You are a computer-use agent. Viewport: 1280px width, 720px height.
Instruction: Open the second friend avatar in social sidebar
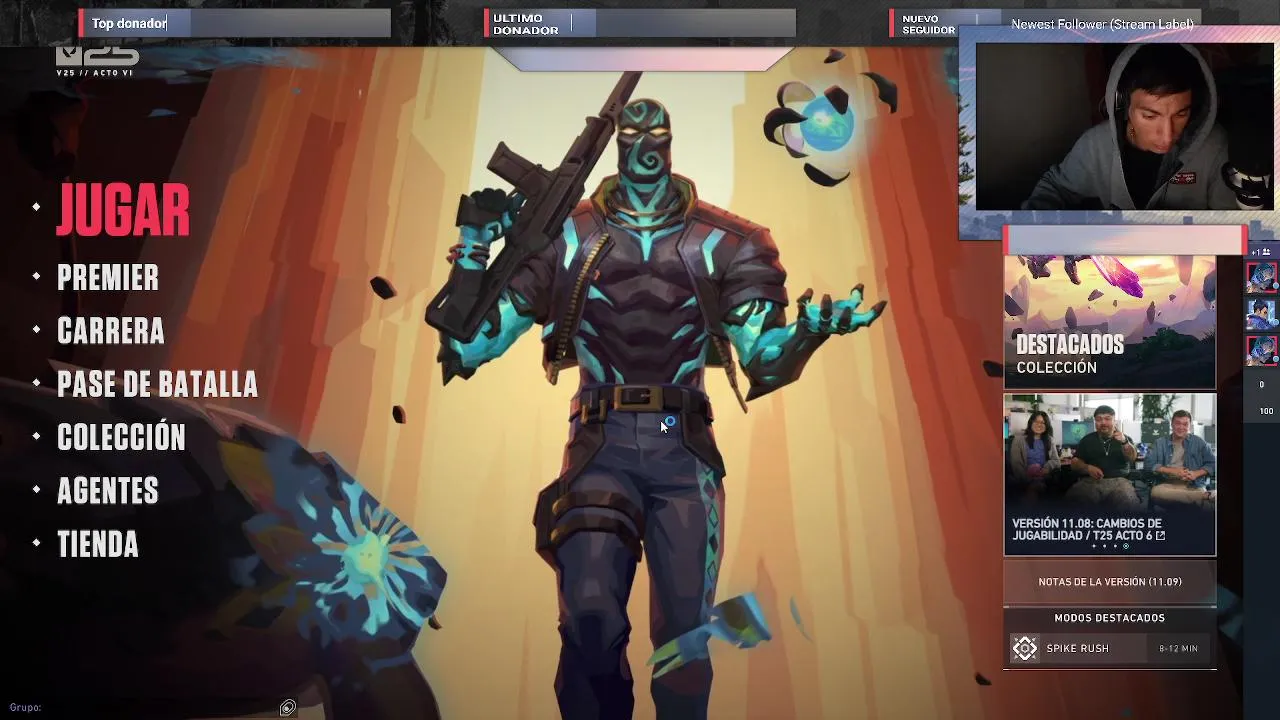pos(1261,314)
